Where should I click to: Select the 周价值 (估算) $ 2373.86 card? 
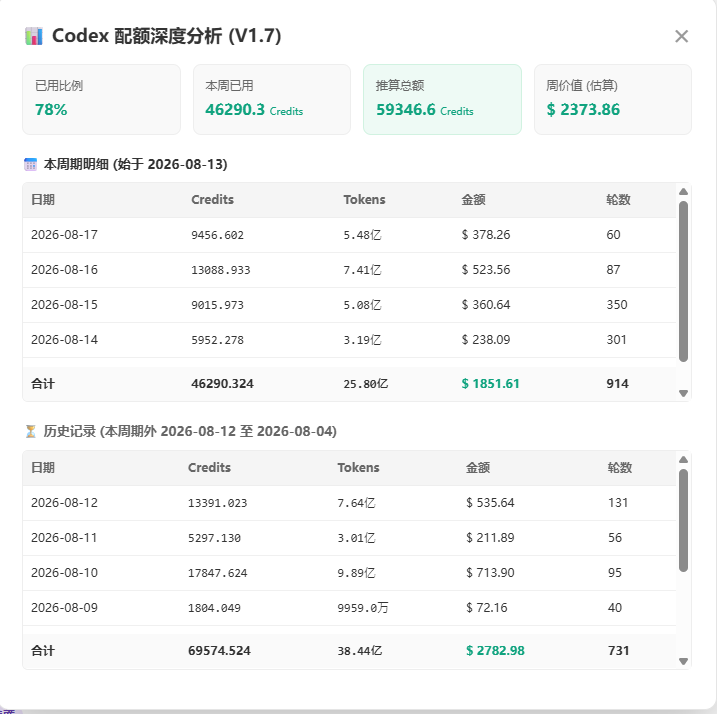613,99
